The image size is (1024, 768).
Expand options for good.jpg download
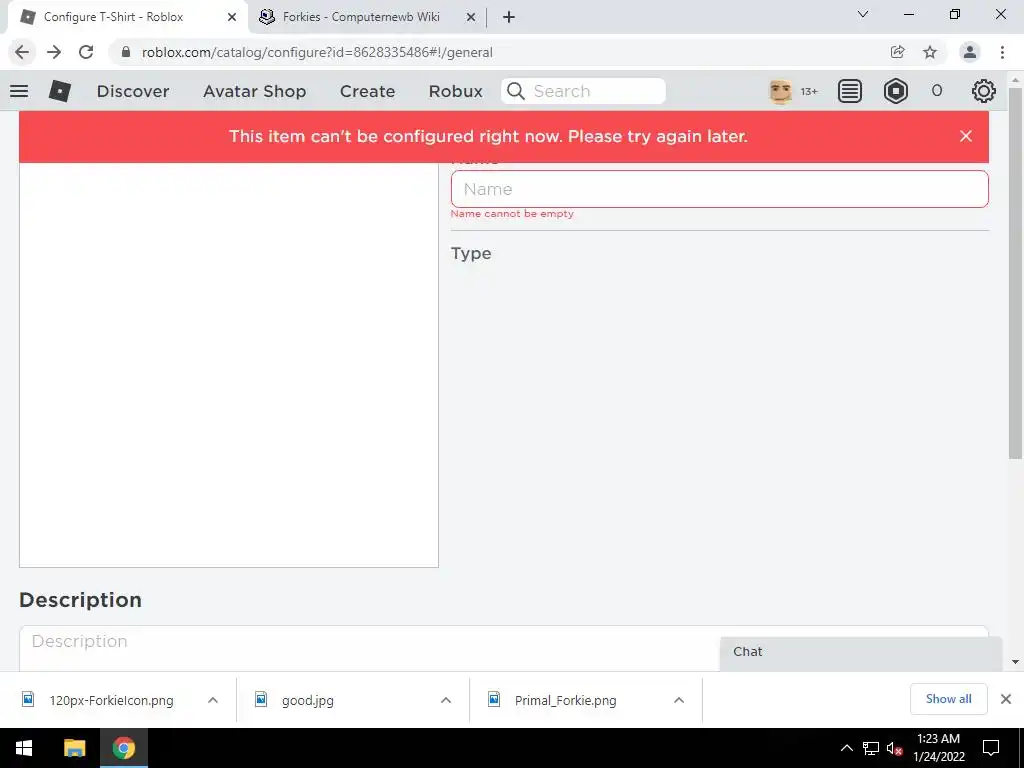point(446,700)
